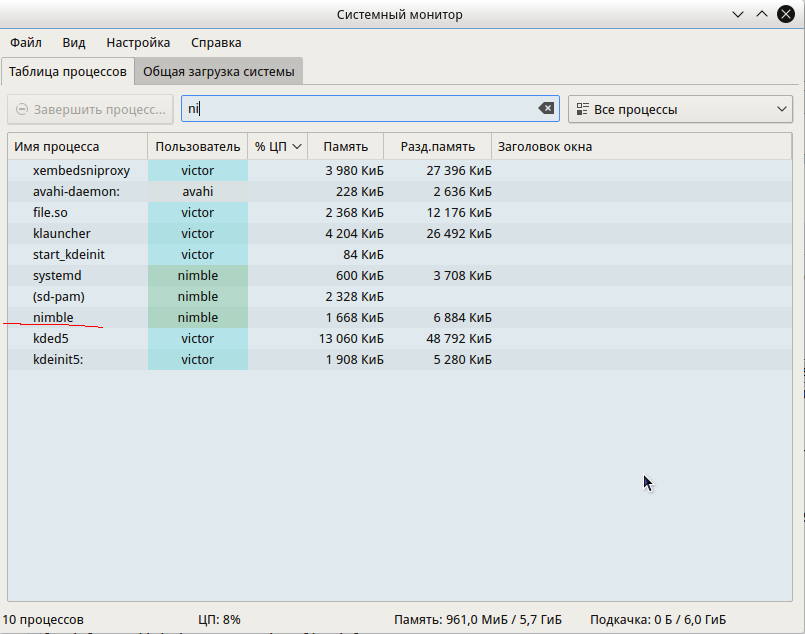Click the ЦП: 8% status bar entry
The image size is (805, 634).
(x=219, y=620)
